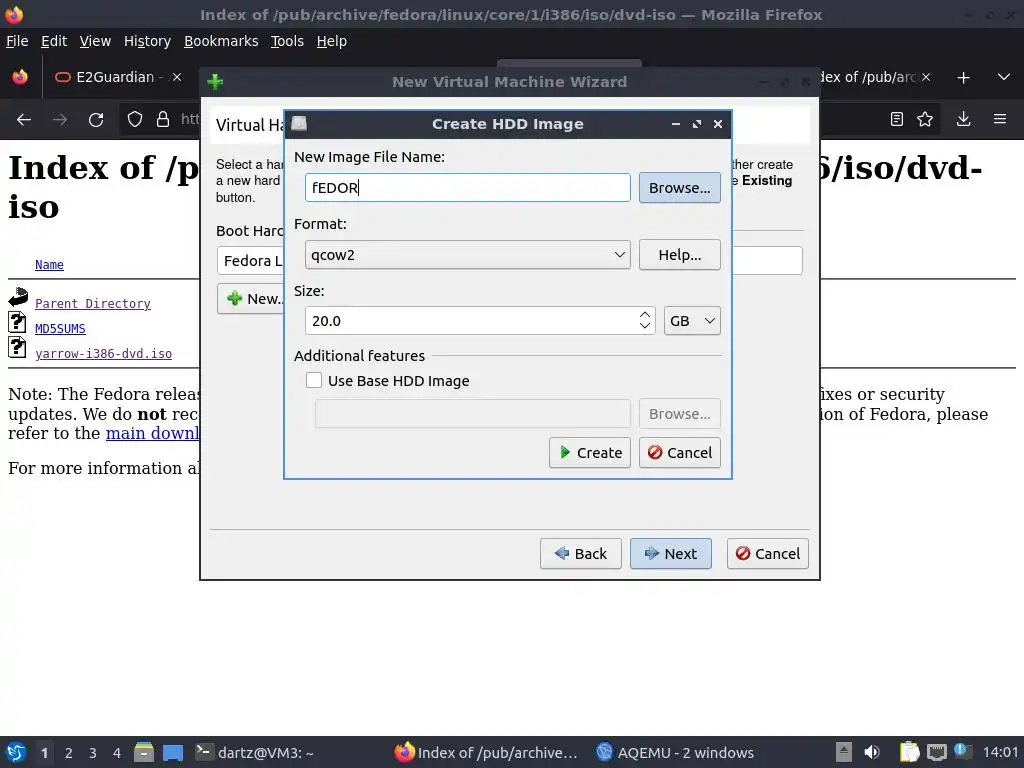This screenshot has height=768, width=1024.
Task: Open the Help menu in Firefox
Action: point(332,41)
